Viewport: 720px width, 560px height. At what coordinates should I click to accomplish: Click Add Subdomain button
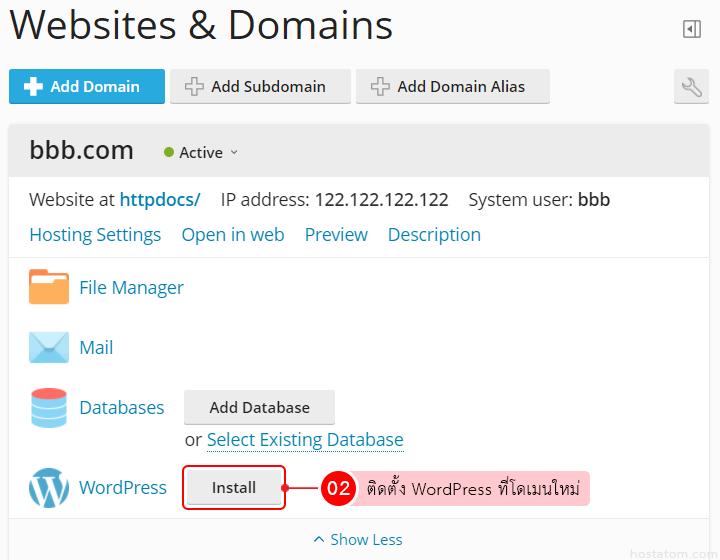[x=260, y=87]
